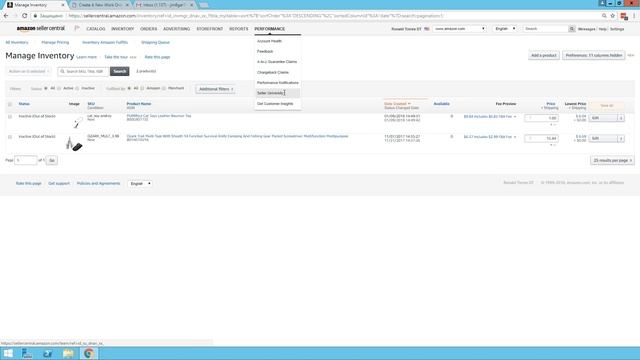Select the Status All radio button
Viewport: 640px width, 360px height.
coord(46,89)
